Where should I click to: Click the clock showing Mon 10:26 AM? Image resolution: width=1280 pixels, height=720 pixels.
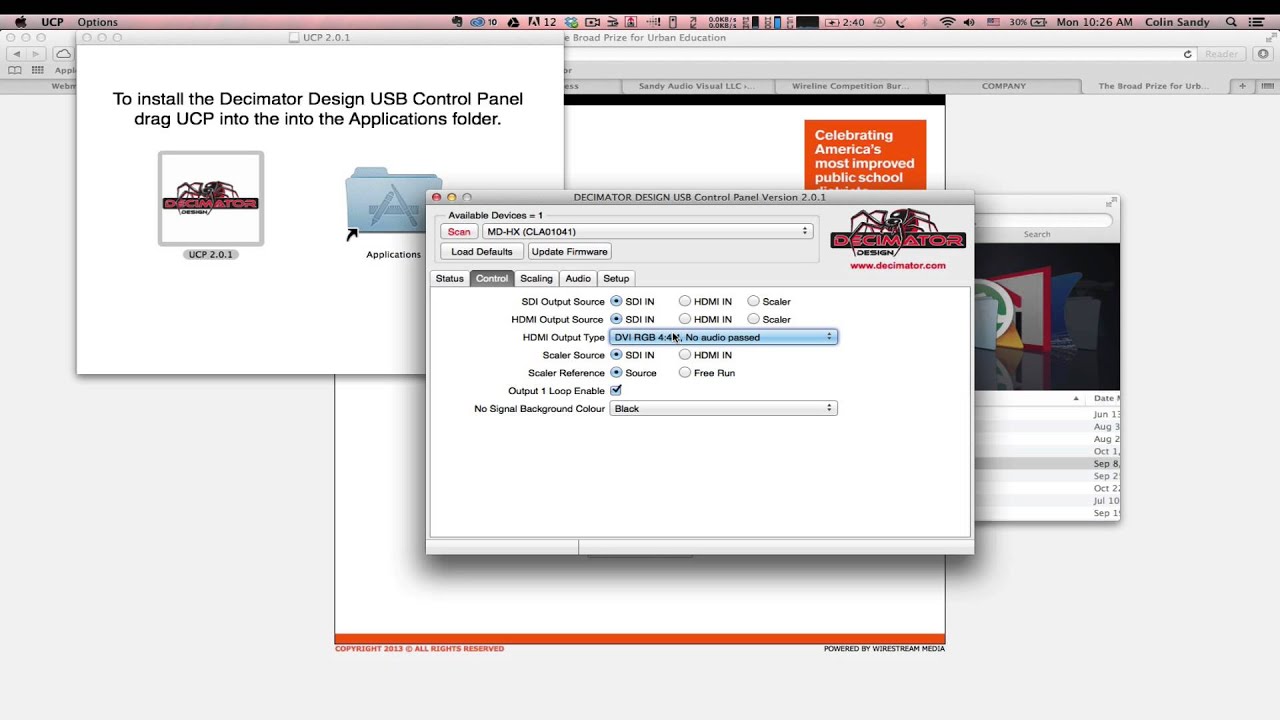(x=1094, y=22)
